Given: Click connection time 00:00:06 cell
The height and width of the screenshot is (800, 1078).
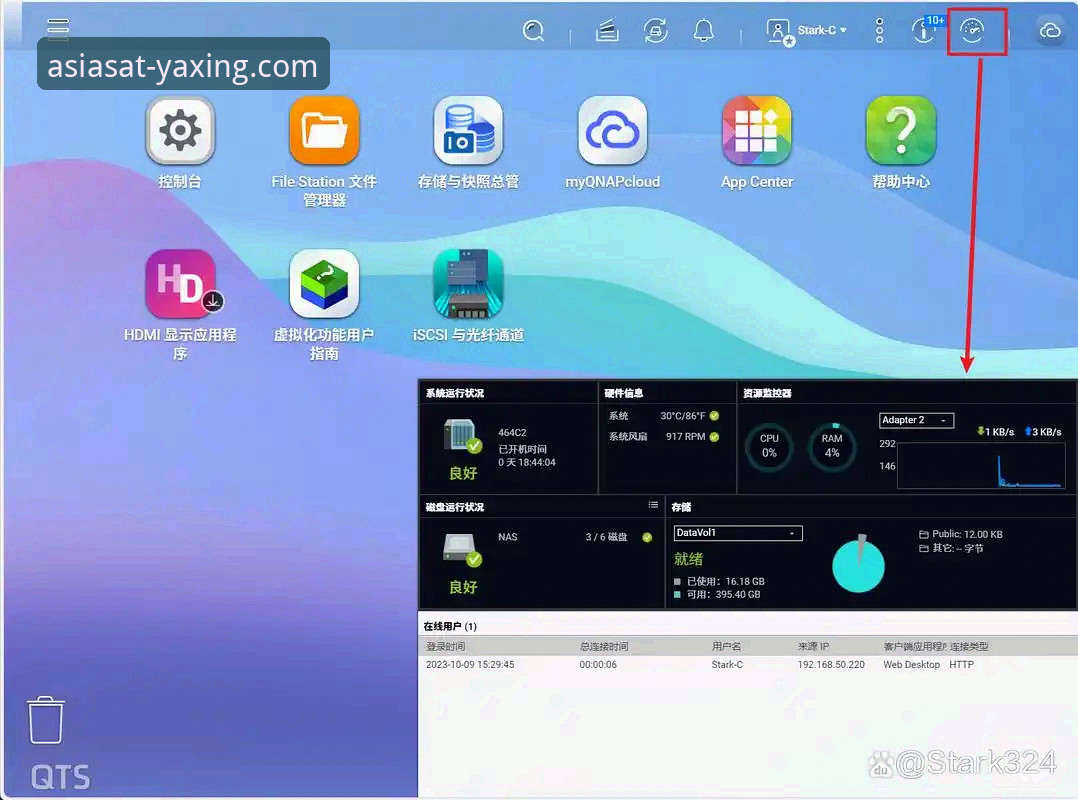Looking at the screenshot, I should pyautogui.click(x=597, y=665).
